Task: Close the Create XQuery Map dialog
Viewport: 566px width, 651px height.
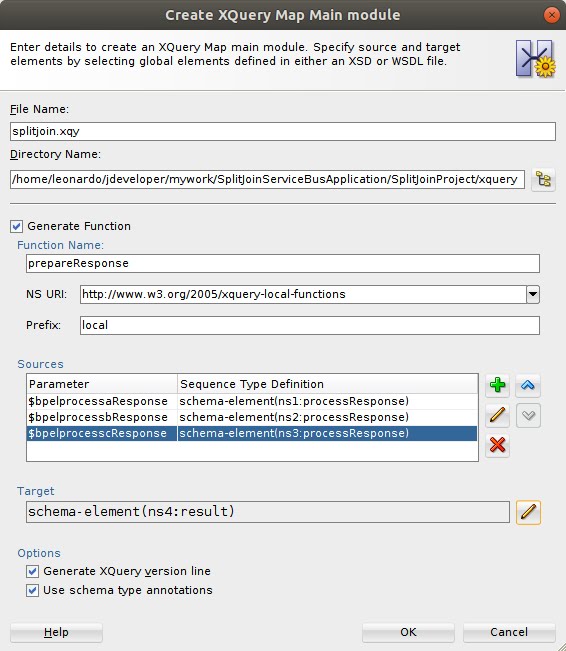Action: click(x=551, y=15)
